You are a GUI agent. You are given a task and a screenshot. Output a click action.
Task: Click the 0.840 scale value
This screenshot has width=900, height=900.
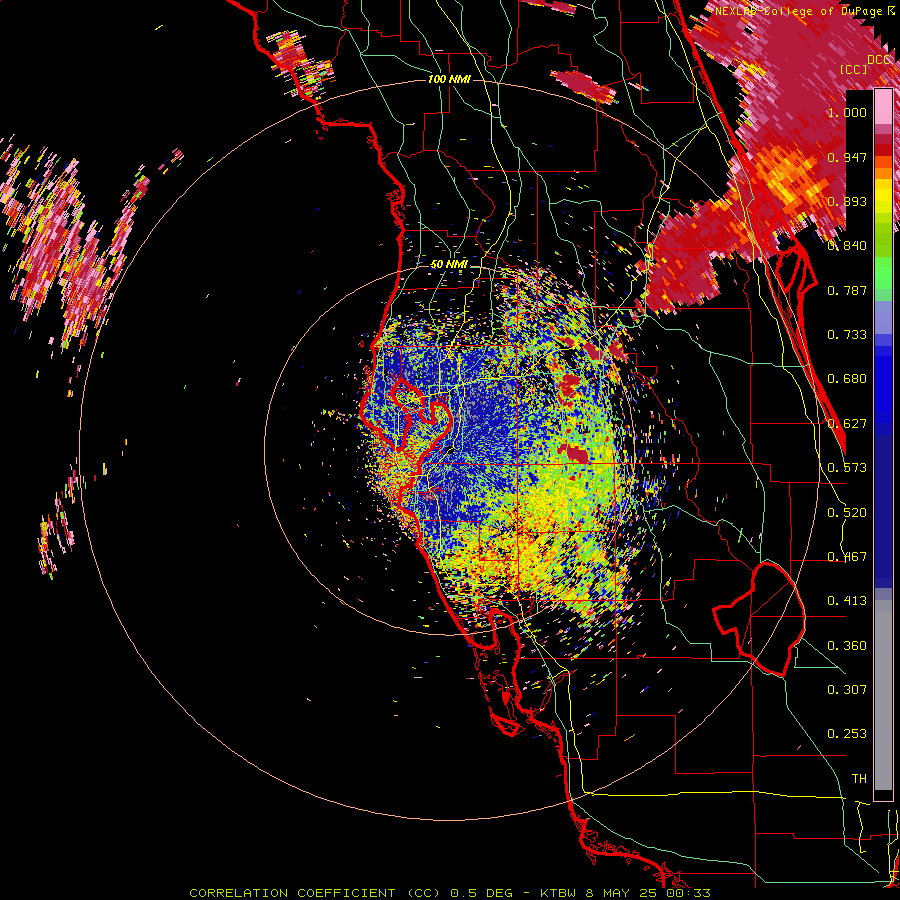click(847, 246)
